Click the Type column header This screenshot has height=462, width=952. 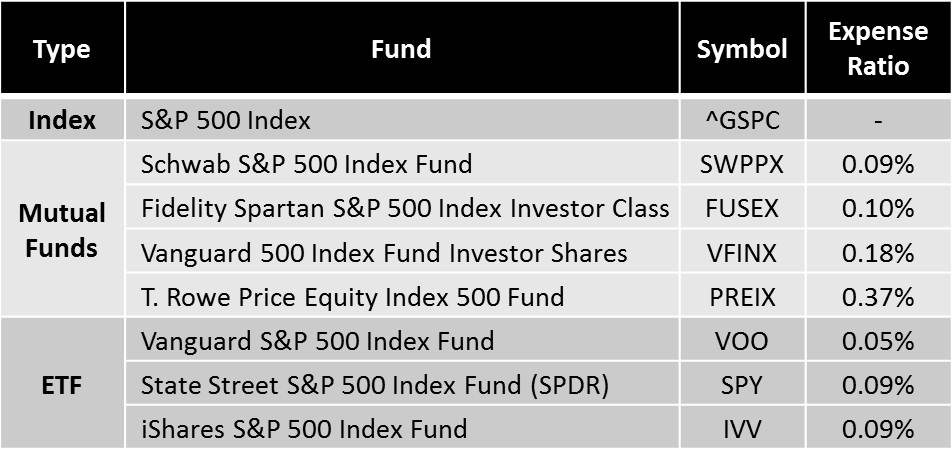point(62,49)
